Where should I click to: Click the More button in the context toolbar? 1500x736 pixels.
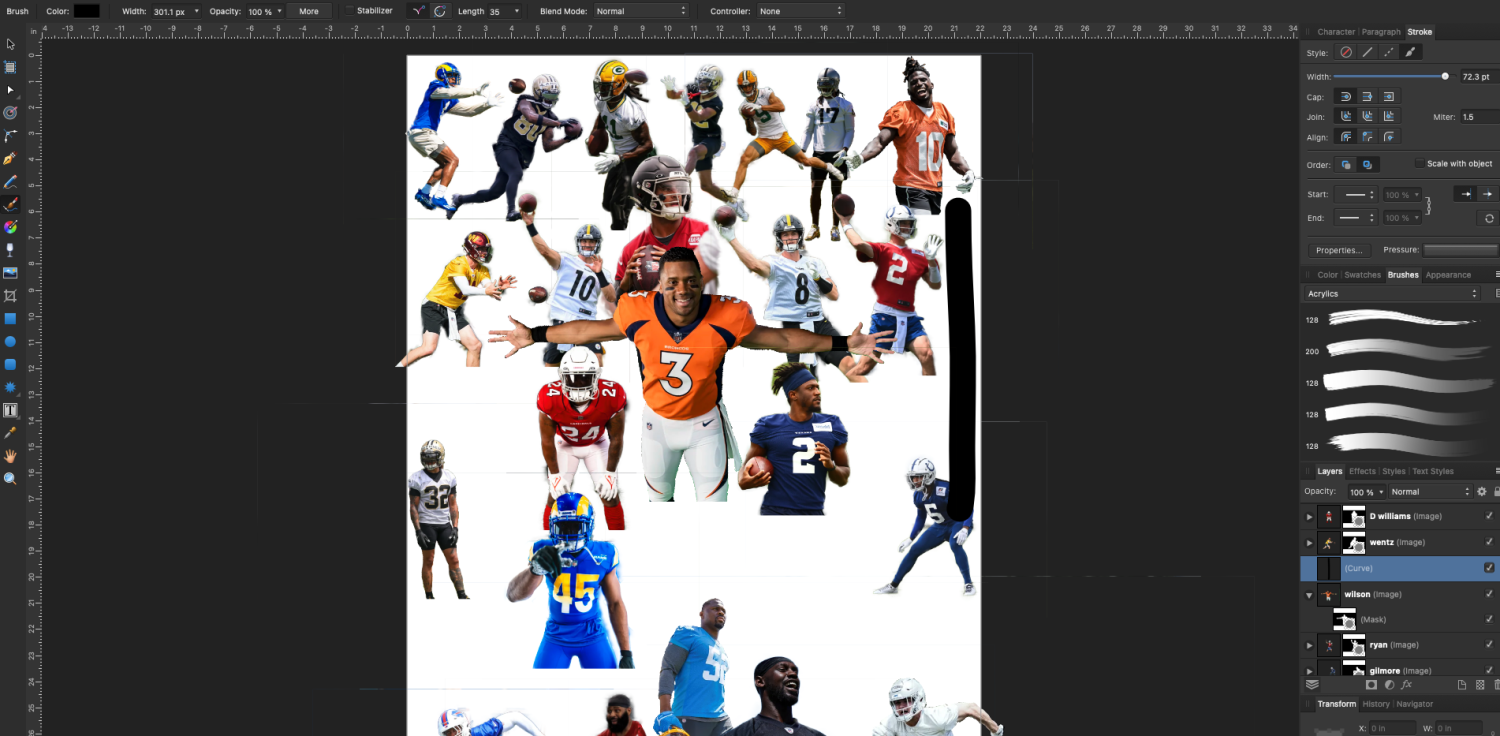310,10
